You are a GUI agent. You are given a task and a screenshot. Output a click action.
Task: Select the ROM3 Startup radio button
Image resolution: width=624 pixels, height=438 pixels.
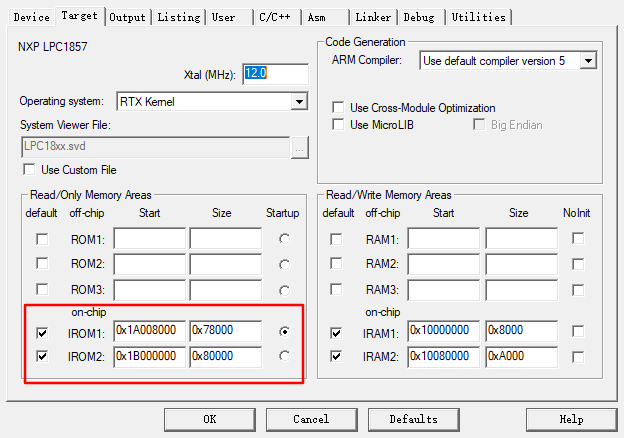pyautogui.click(x=284, y=291)
